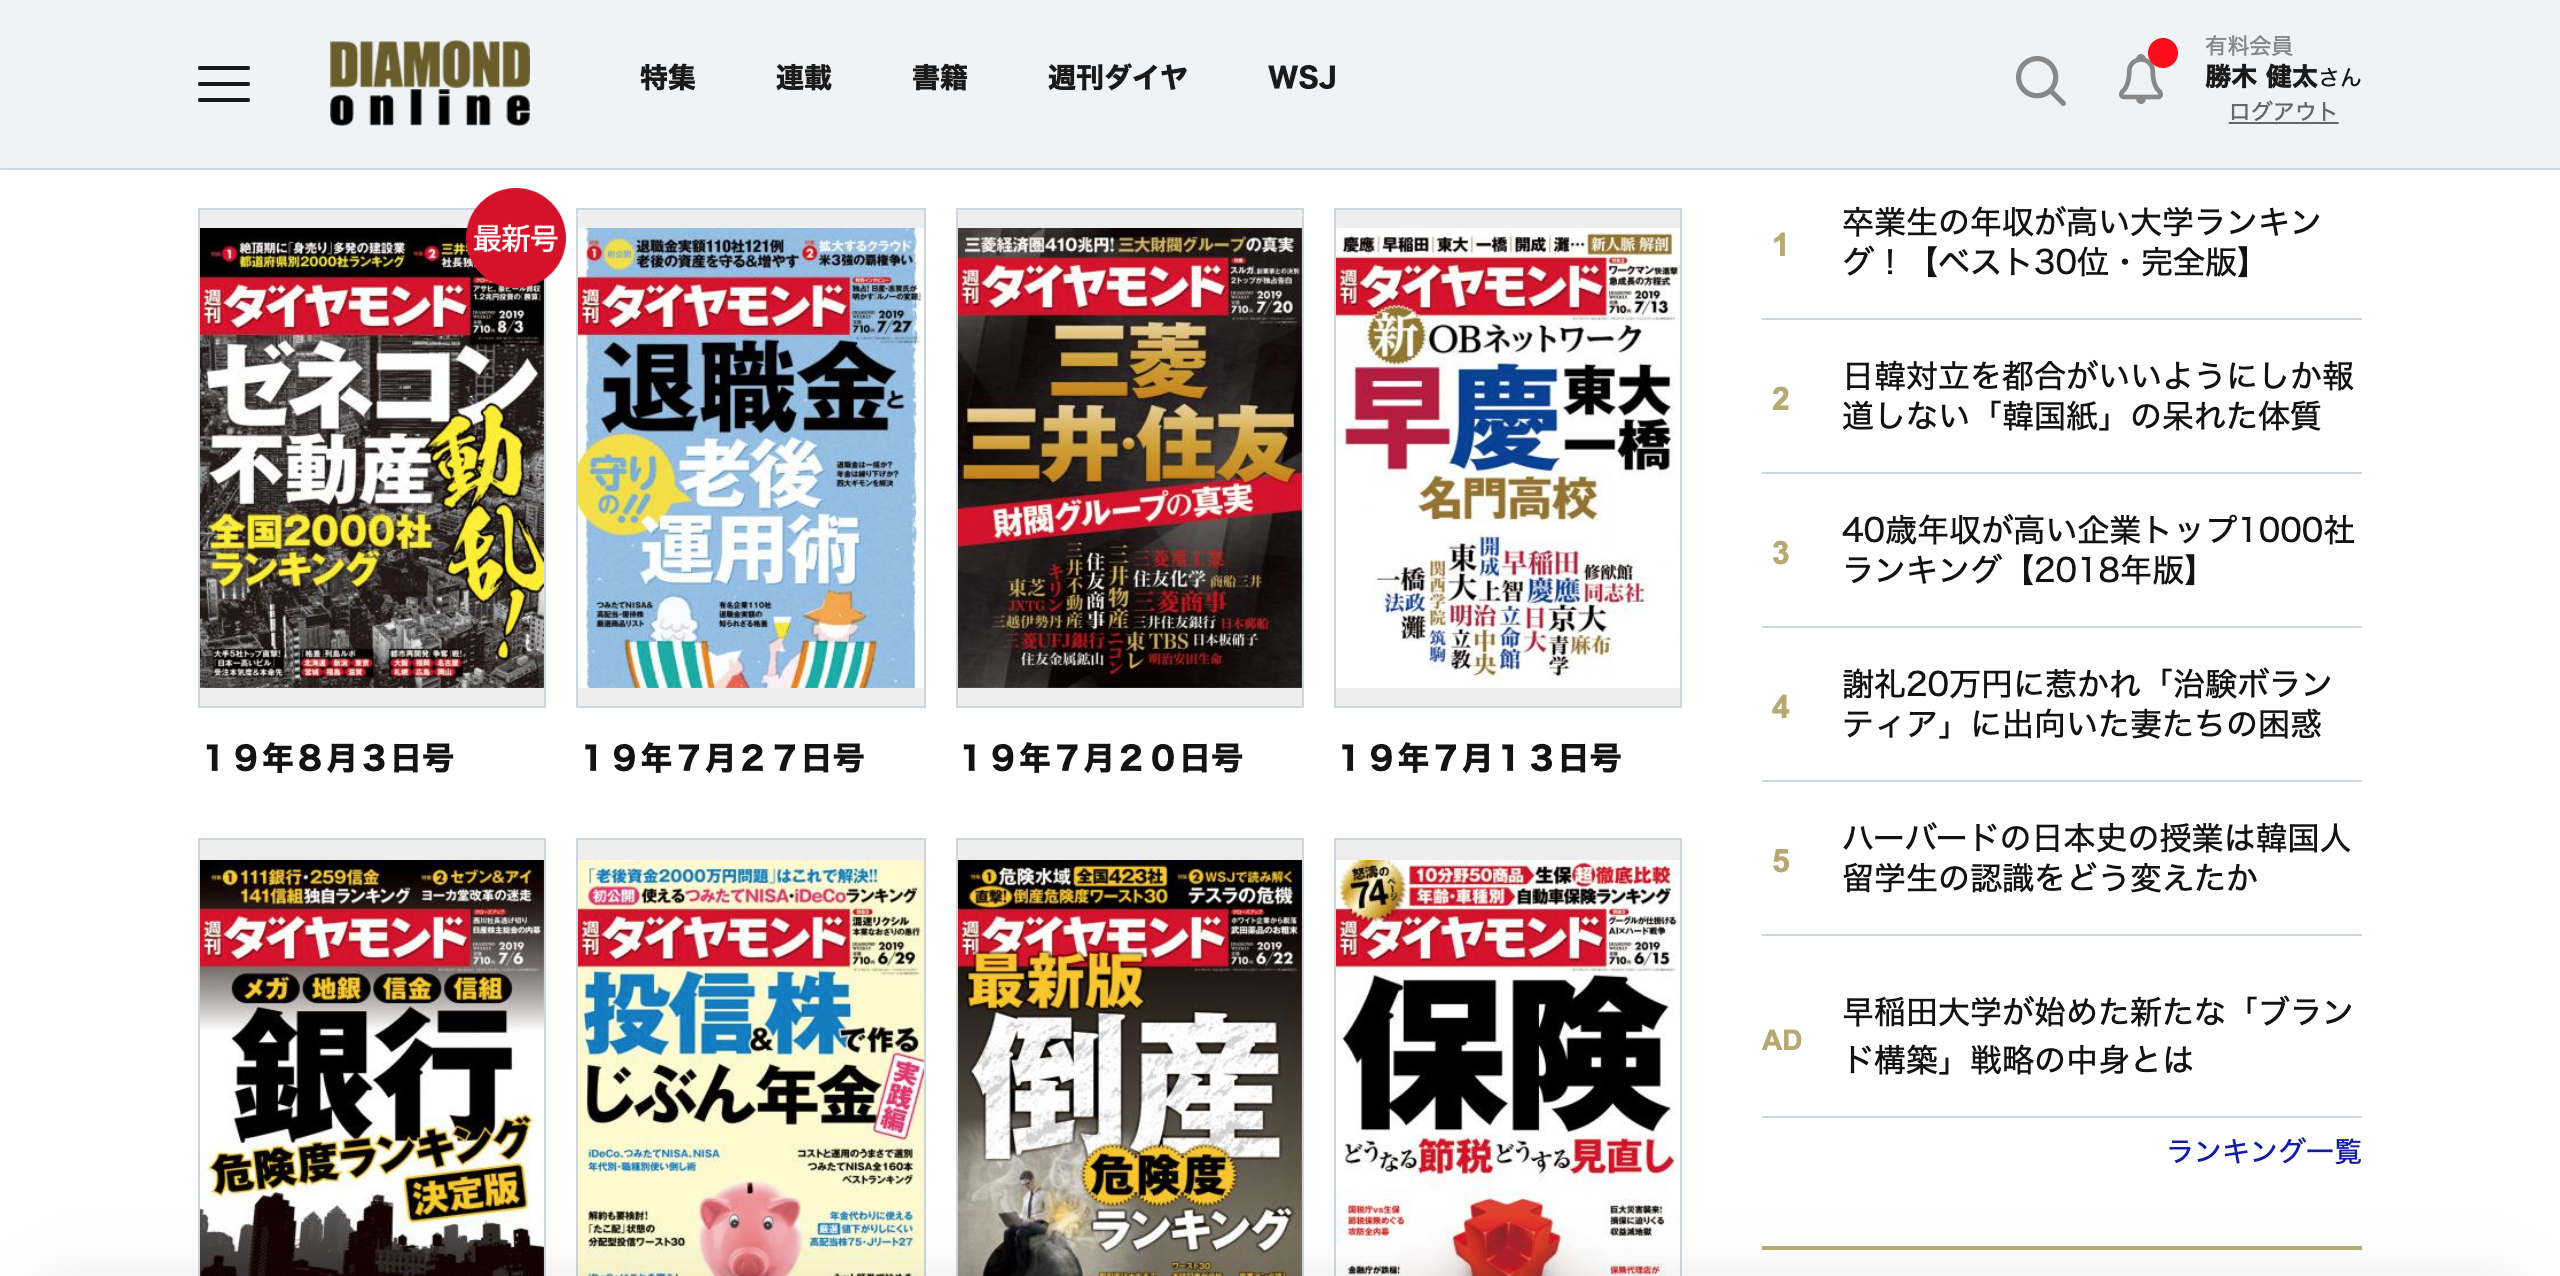The image size is (2560, 1276).
Task: Open the 銀行危険度ランキング cover thumbnail
Action: tap(372, 1057)
